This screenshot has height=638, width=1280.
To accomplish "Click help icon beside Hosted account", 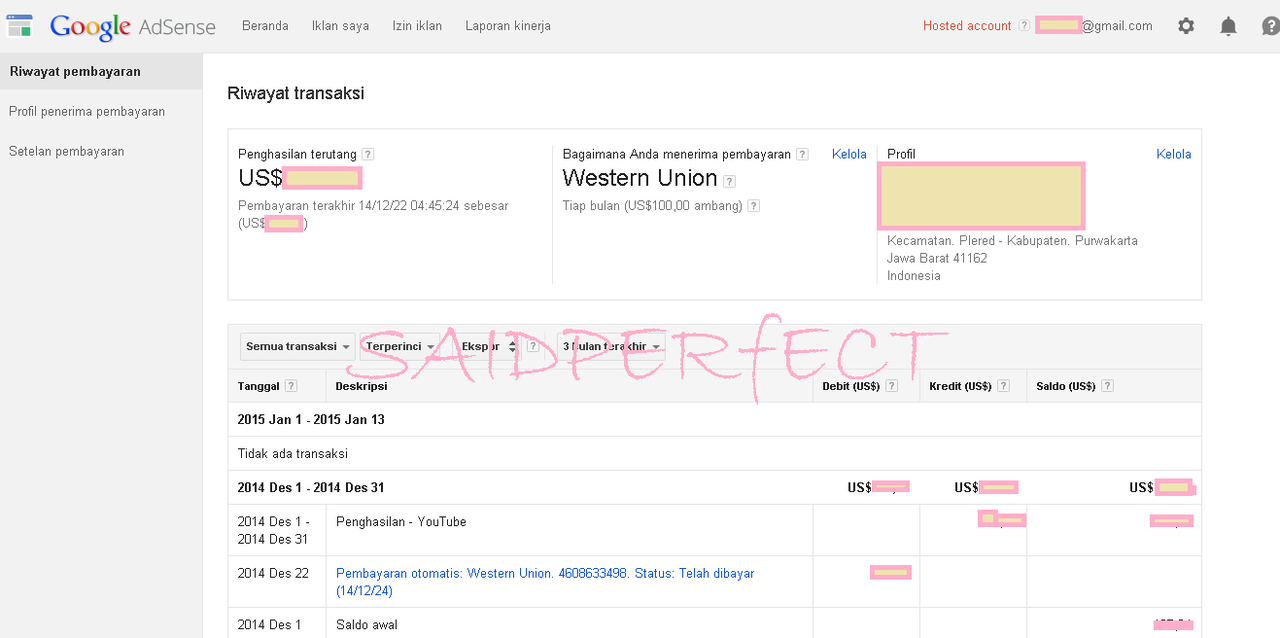I will (1024, 26).
